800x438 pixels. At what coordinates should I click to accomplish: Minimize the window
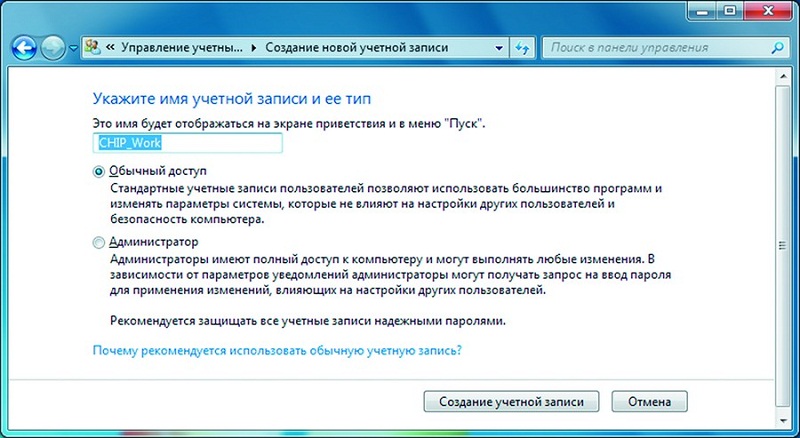[704, 11]
